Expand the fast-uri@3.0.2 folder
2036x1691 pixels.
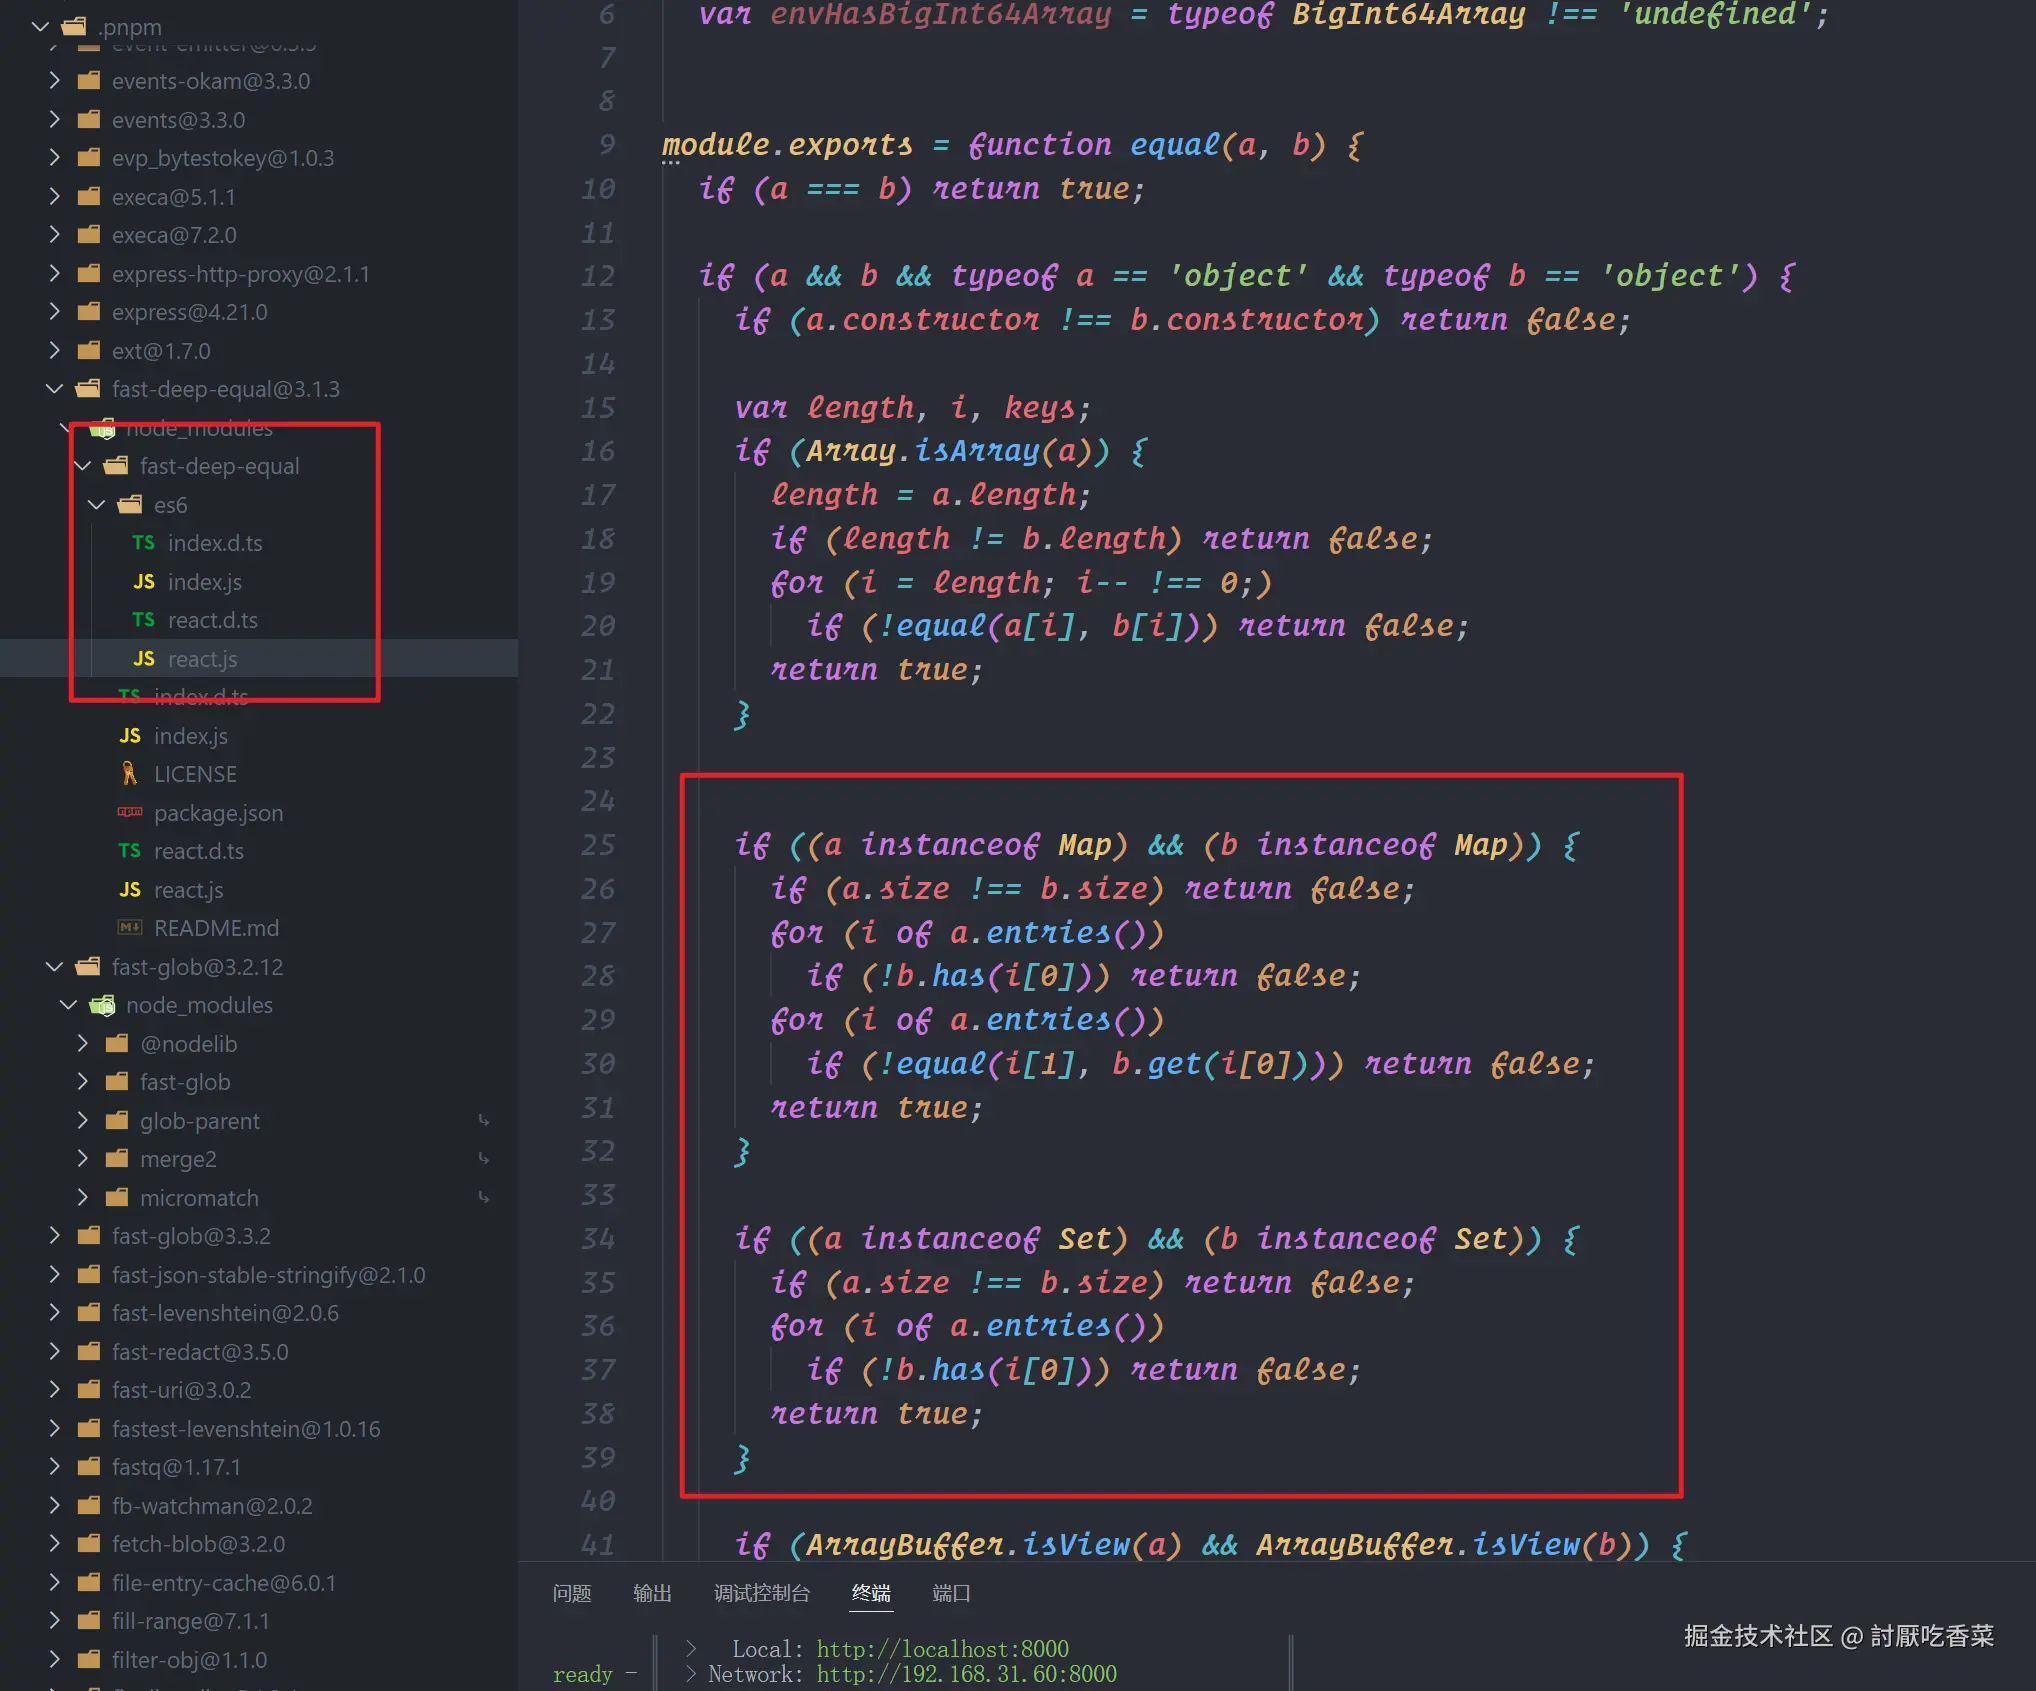(54, 1390)
